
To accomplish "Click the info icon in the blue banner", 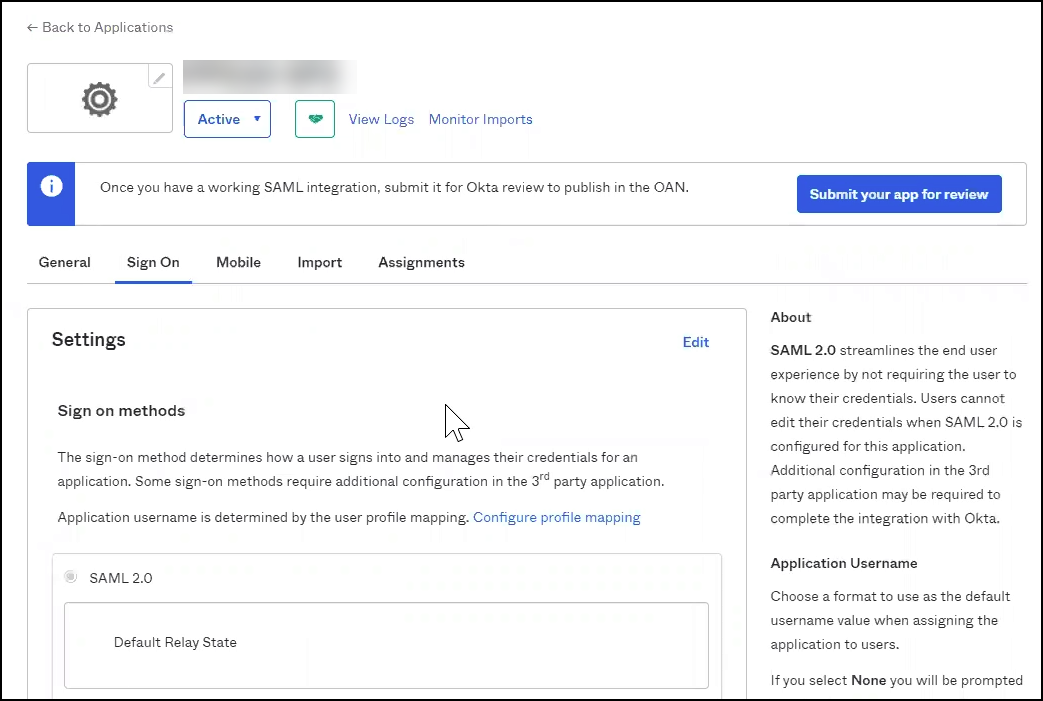I will click(51, 187).
